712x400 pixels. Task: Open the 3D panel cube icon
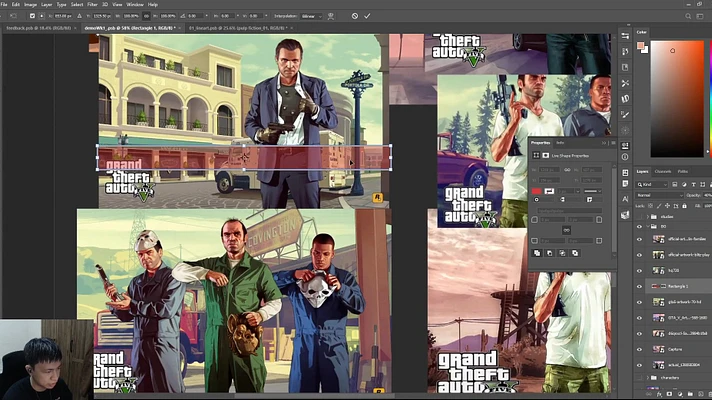625,215
